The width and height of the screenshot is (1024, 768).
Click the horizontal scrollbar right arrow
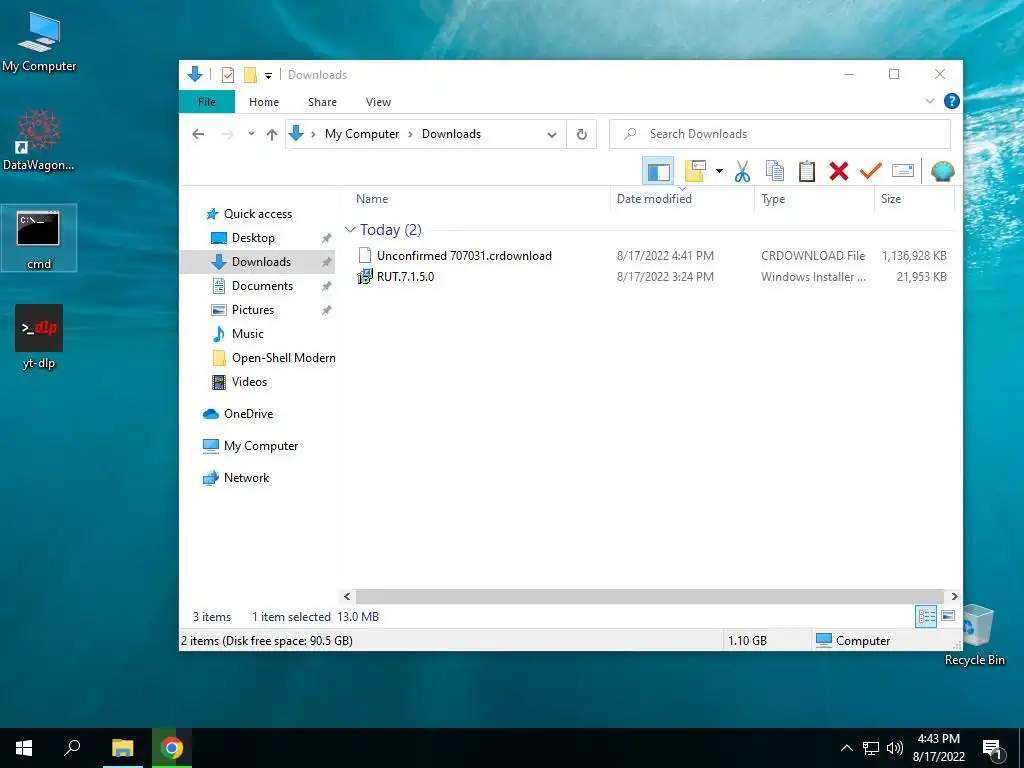pyautogui.click(x=954, y=596)
